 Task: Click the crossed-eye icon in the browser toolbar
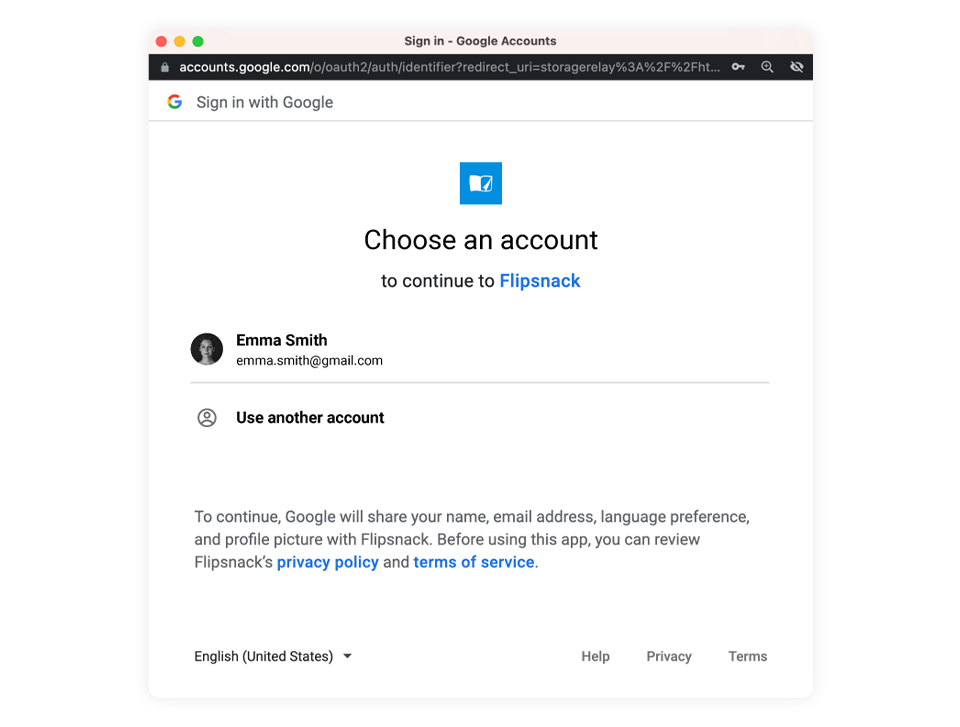click(x=796, y=66)
